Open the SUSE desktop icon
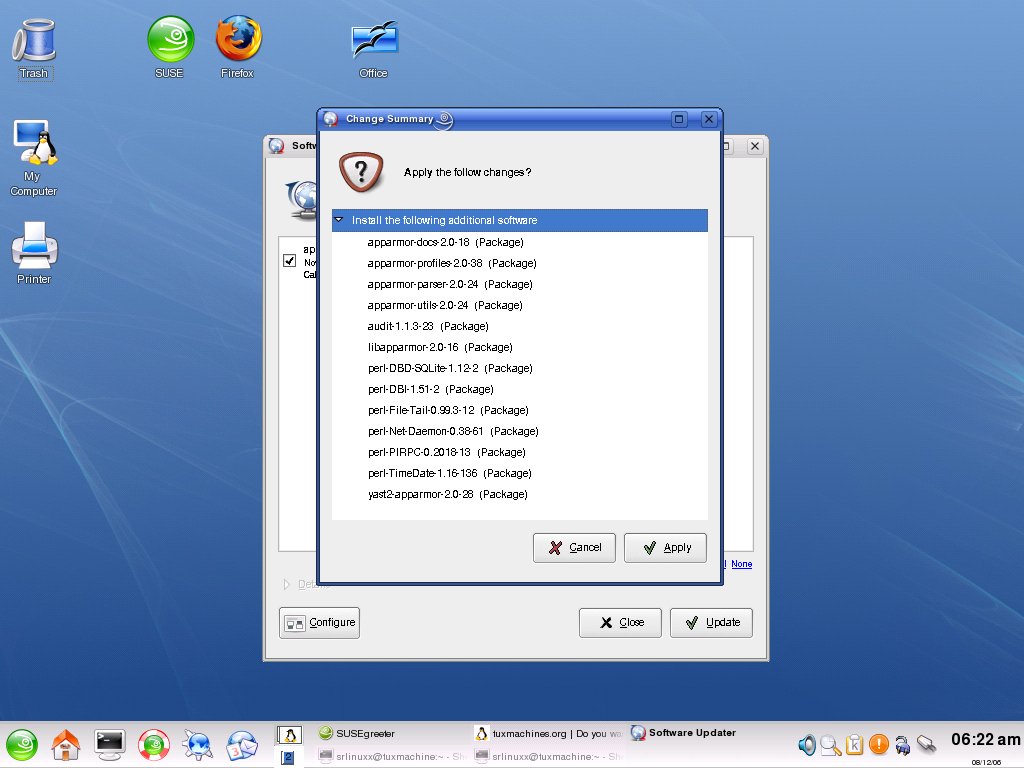Viewport: 1024px width, 768px height. 170,48
